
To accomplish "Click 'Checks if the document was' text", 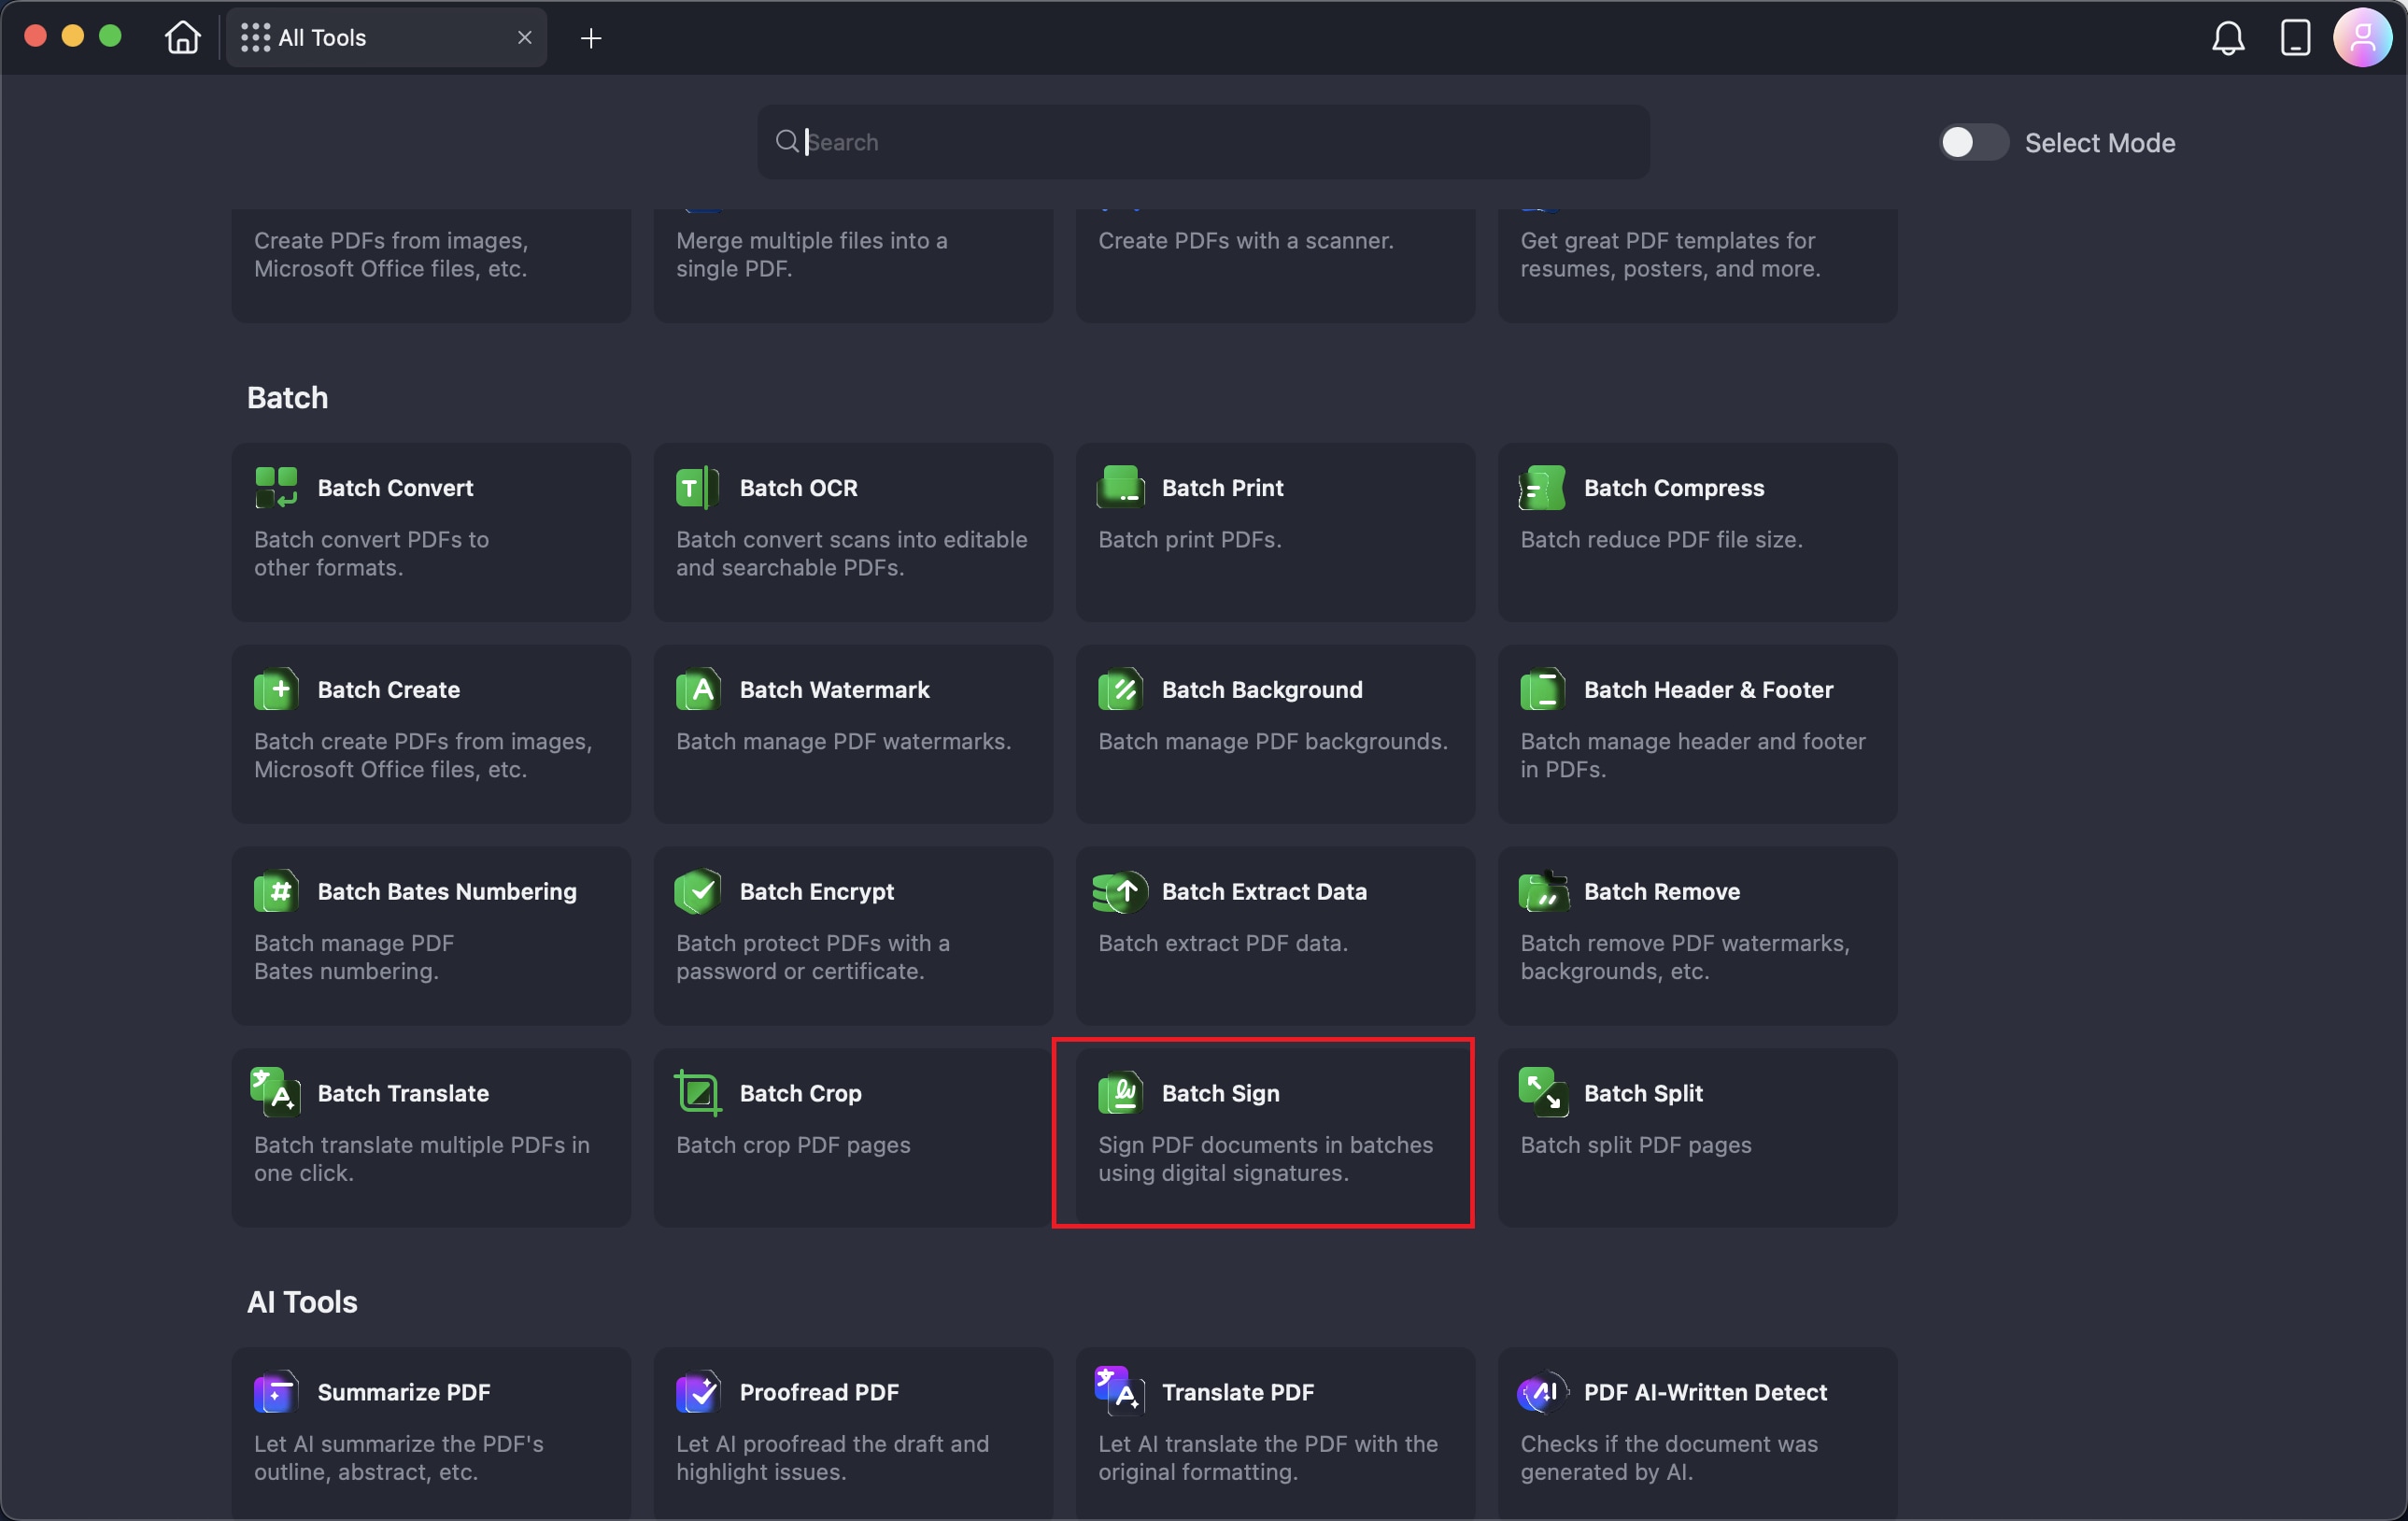I will pyautogui.click(x=1669, y=1444).
